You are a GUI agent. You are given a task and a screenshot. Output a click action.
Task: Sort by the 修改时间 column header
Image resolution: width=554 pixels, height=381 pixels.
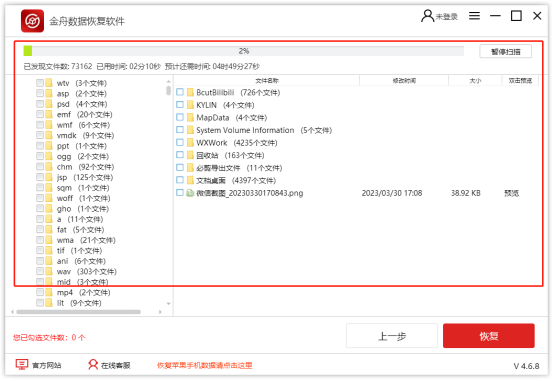click(404, 81)
